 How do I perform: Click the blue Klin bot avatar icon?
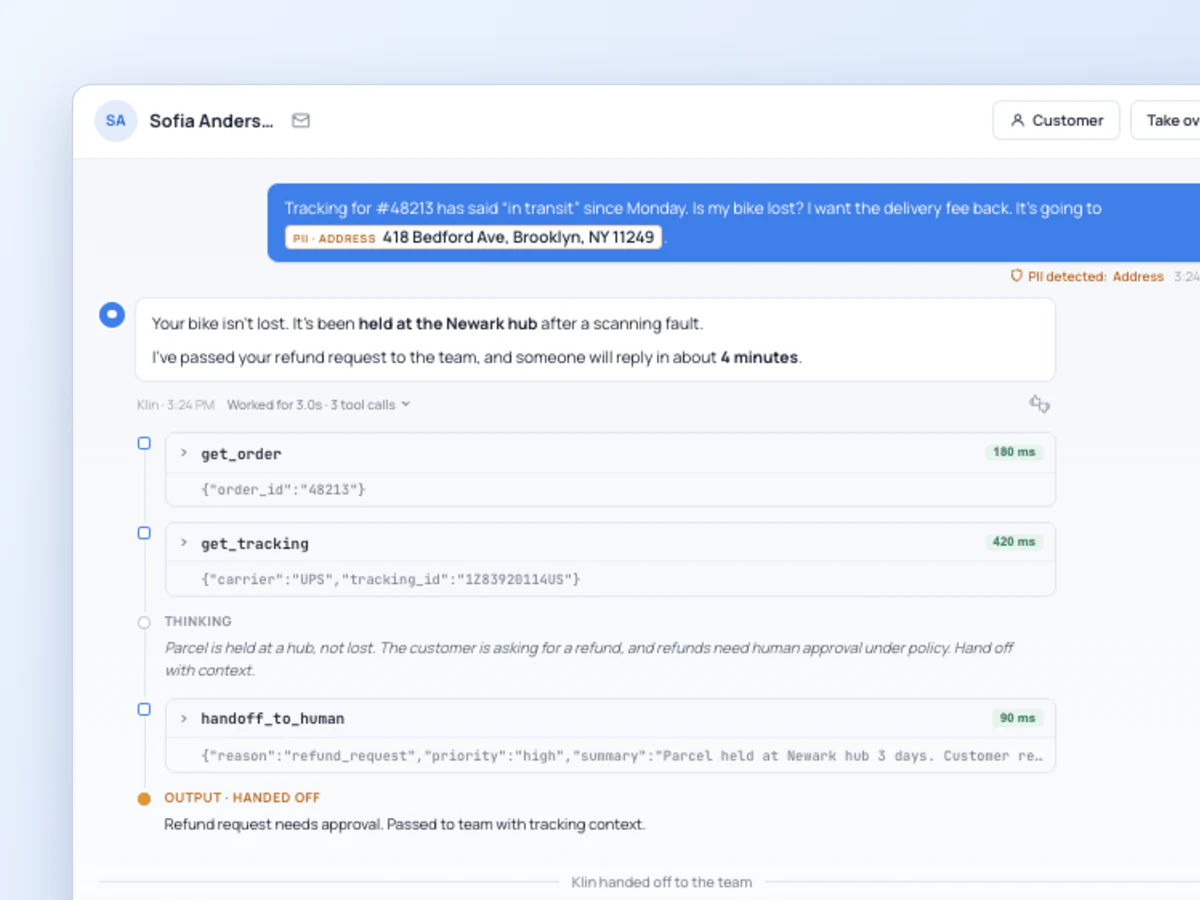pos(112,315)
